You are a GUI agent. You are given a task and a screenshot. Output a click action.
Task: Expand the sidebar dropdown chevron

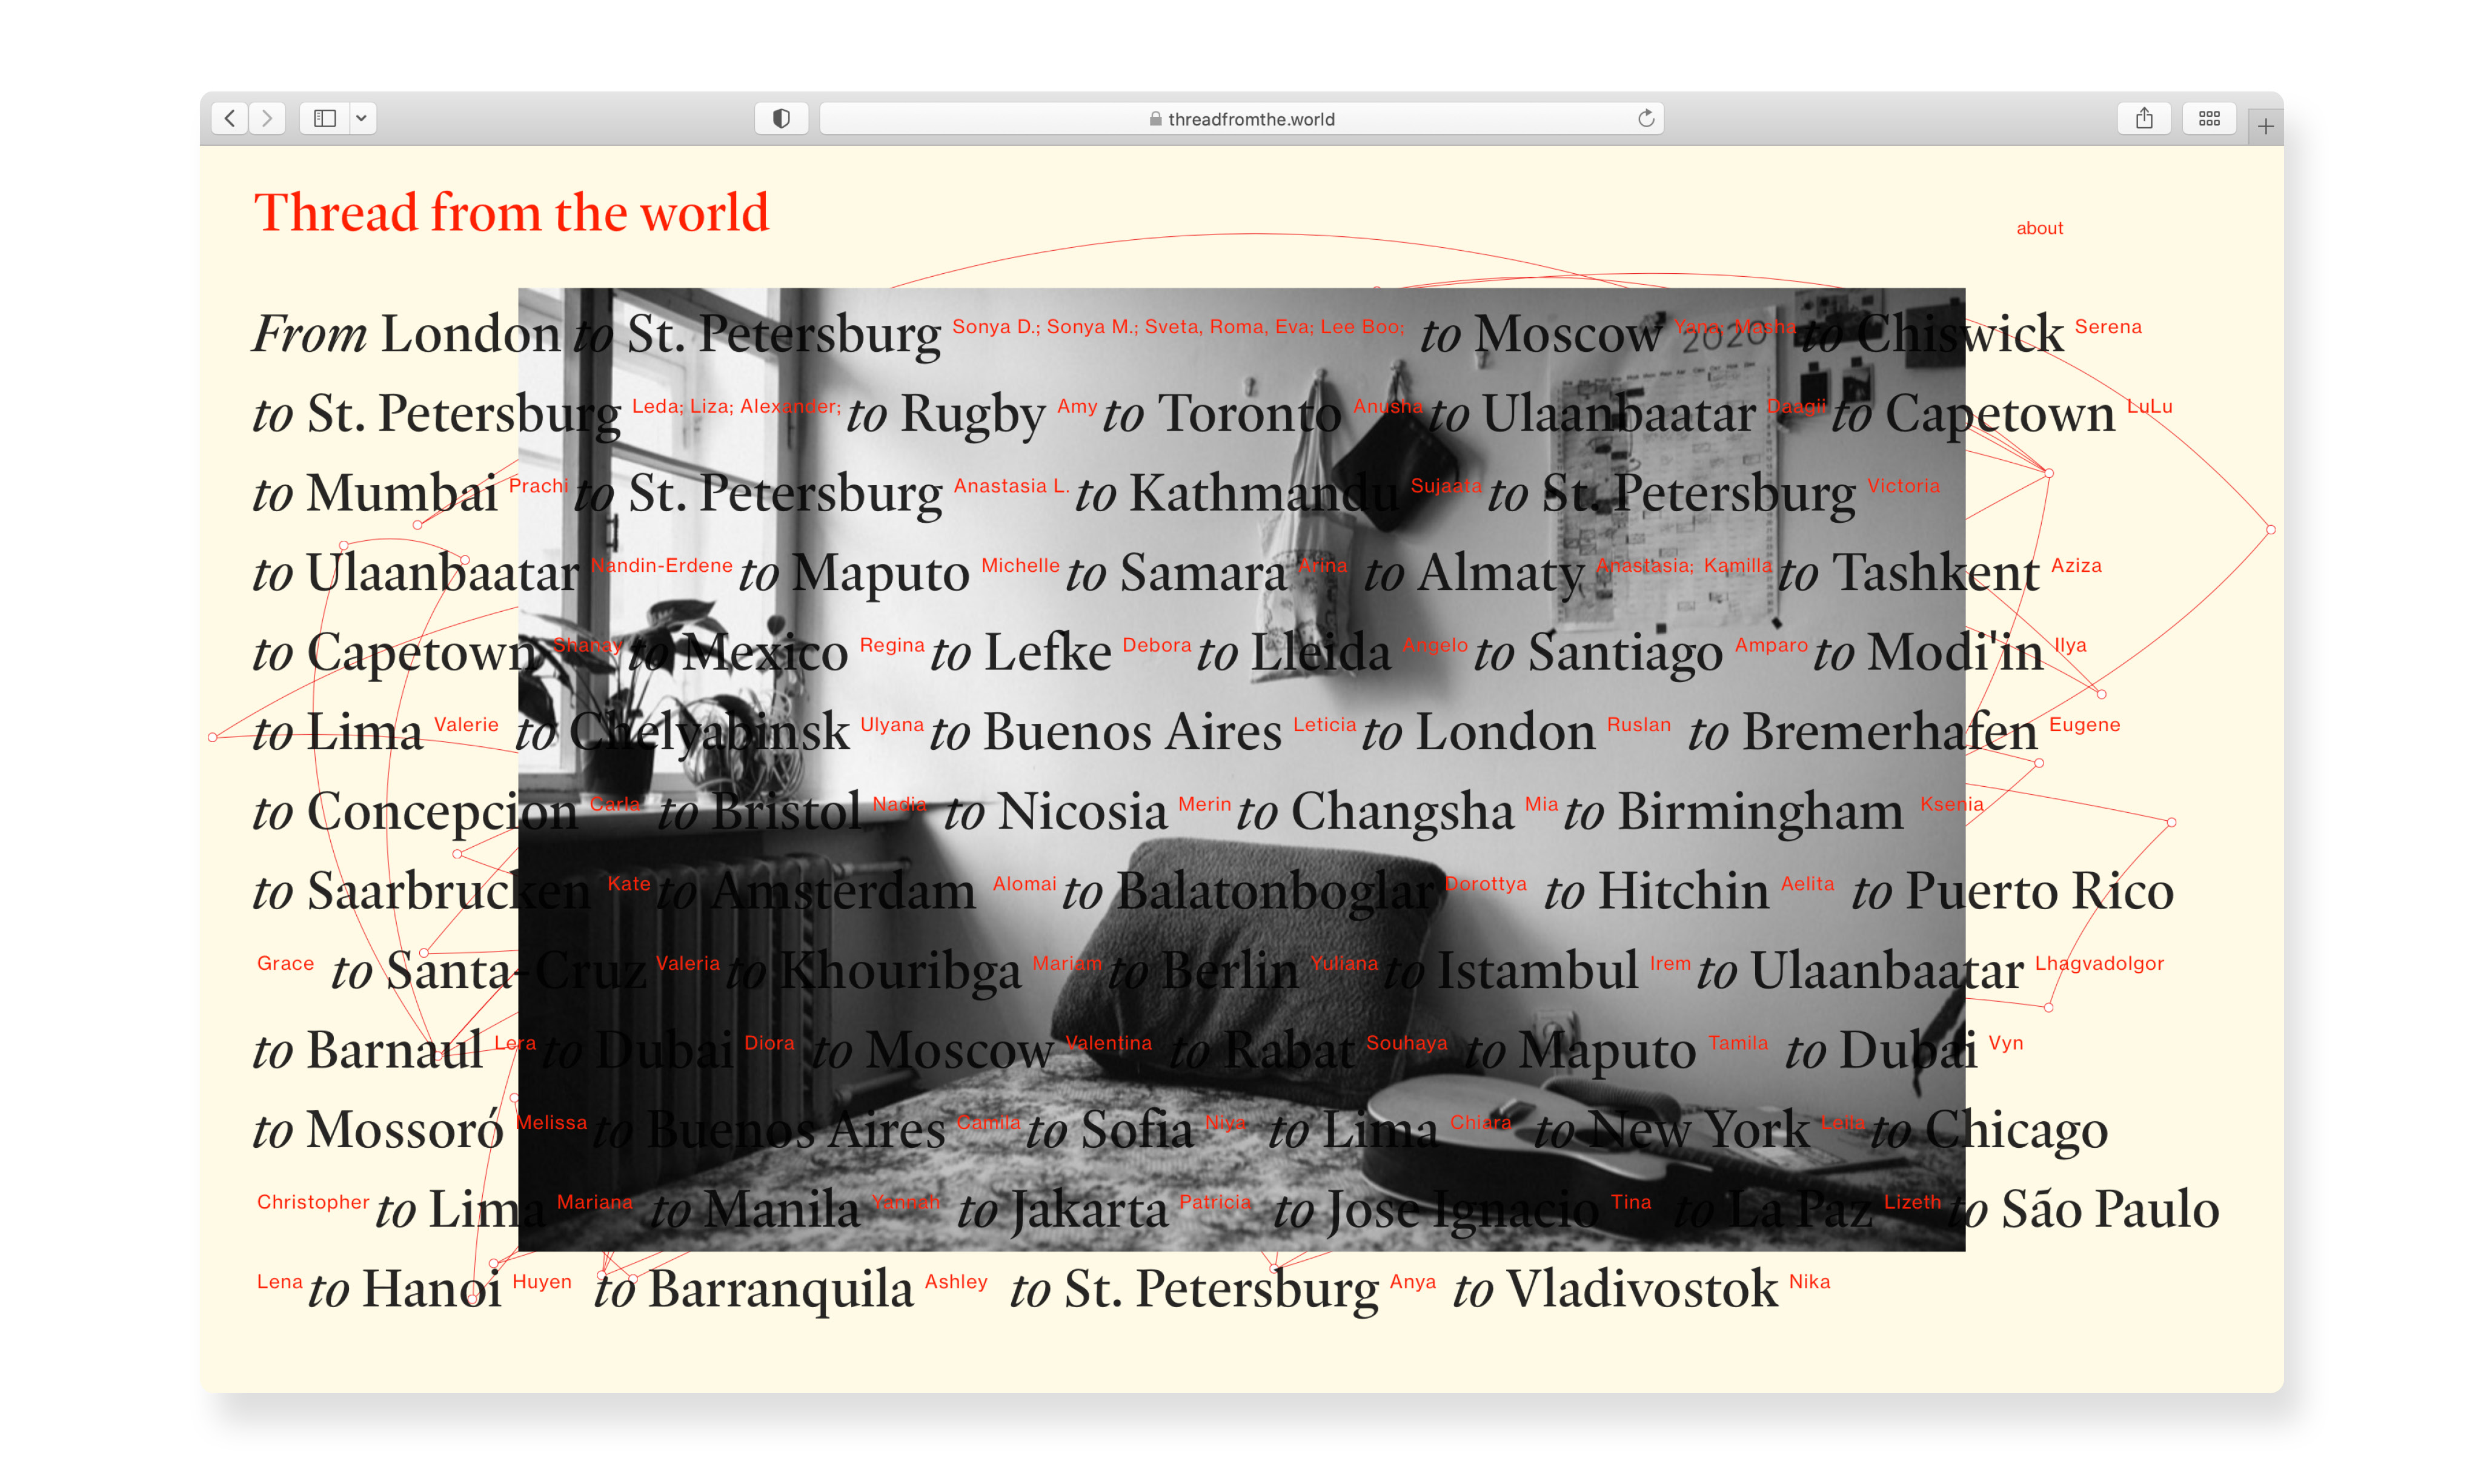click(x=362, y=118)
